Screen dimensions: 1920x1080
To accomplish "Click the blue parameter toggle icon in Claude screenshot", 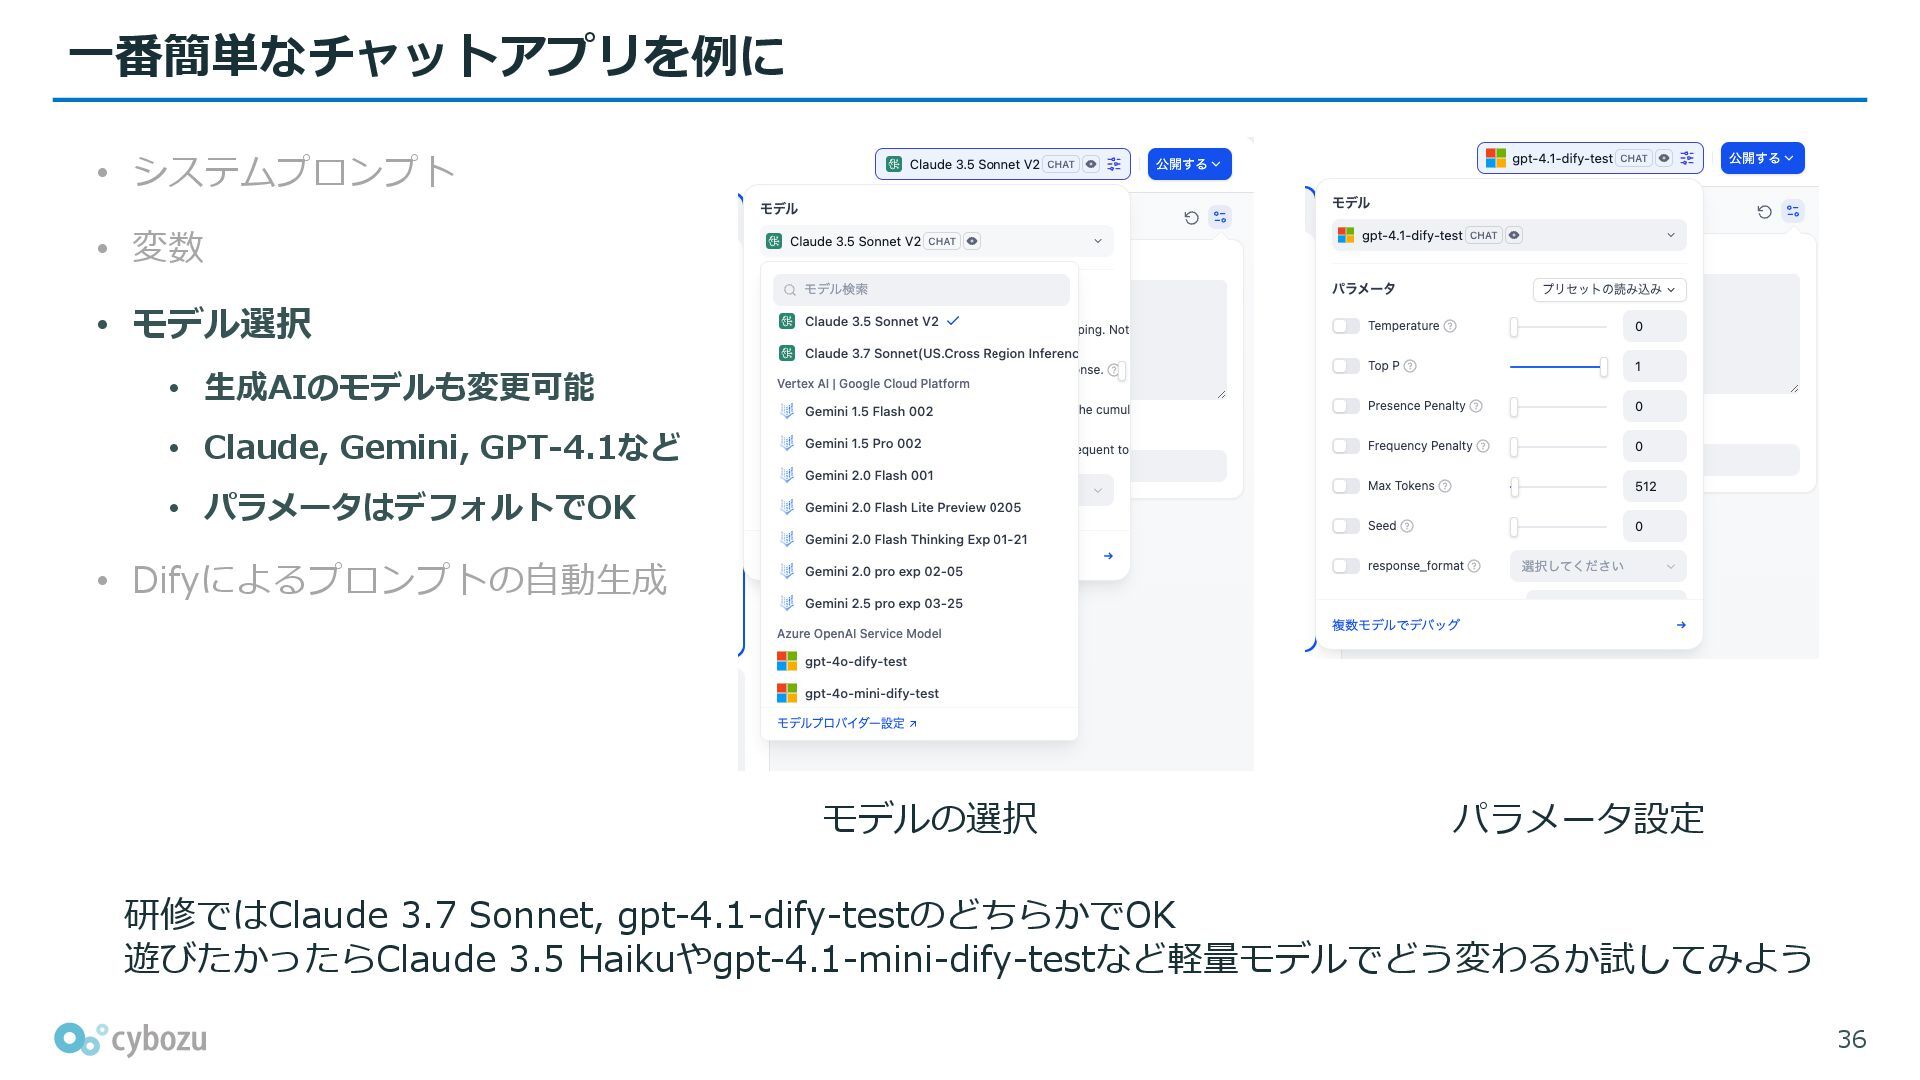I will click(1219, 217).
